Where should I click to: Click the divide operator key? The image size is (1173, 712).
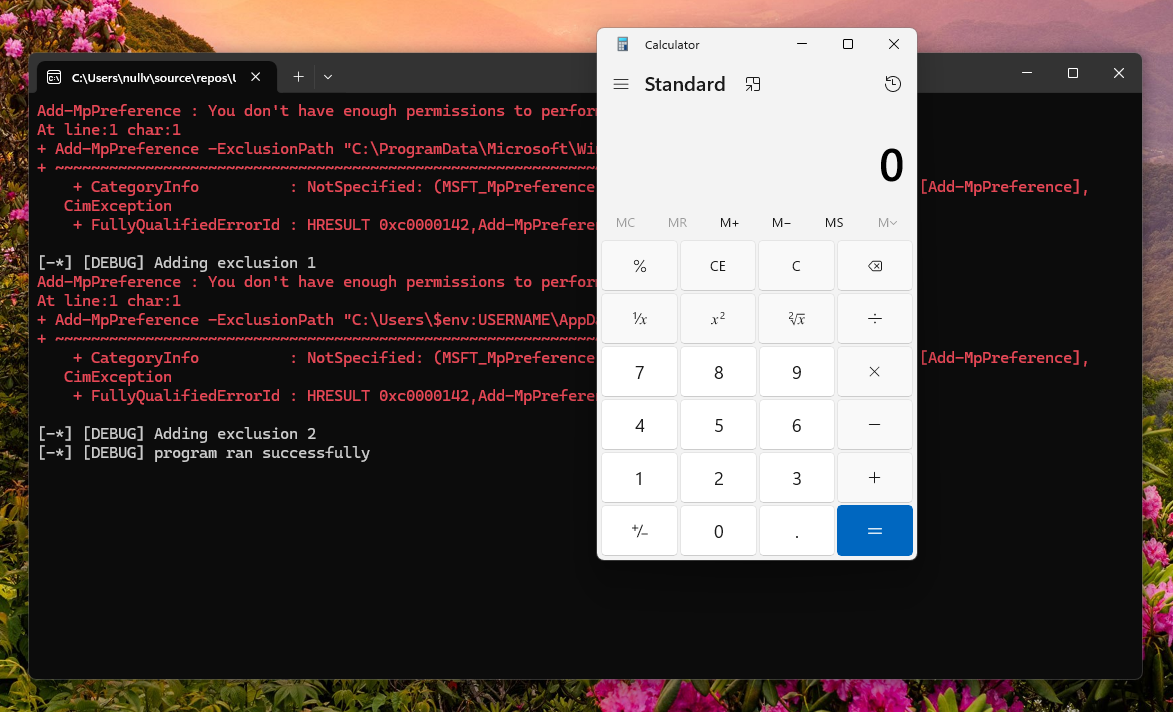(875, 319)
